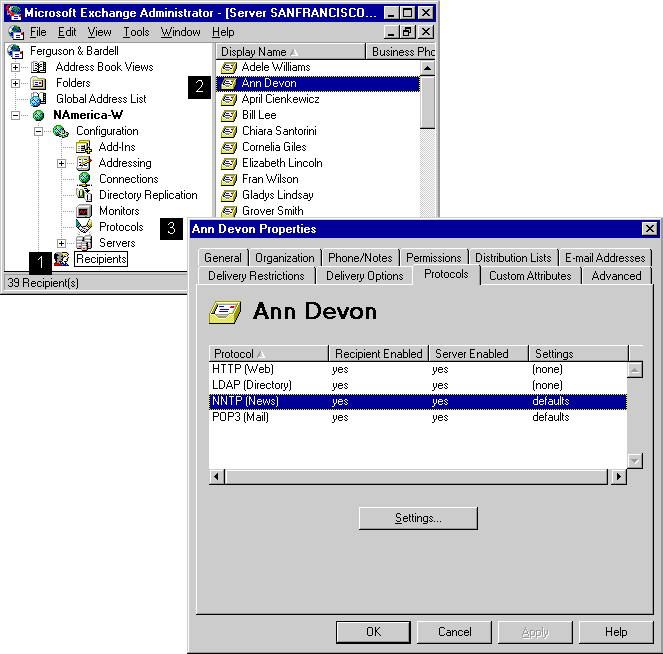Image resolution: width=663 pixels, height=654 pixels.
Task: Click the mailbox icon beside Gladys Lindsay
Action: coord(229,195)
